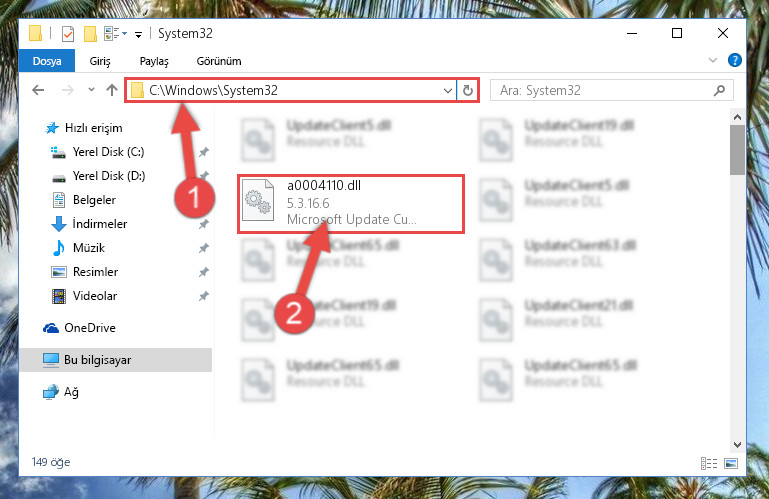Open Yerel Disk (D:) in sidebar
The height and width of the screenshot is (499, 769).
(x=109, y=176)
